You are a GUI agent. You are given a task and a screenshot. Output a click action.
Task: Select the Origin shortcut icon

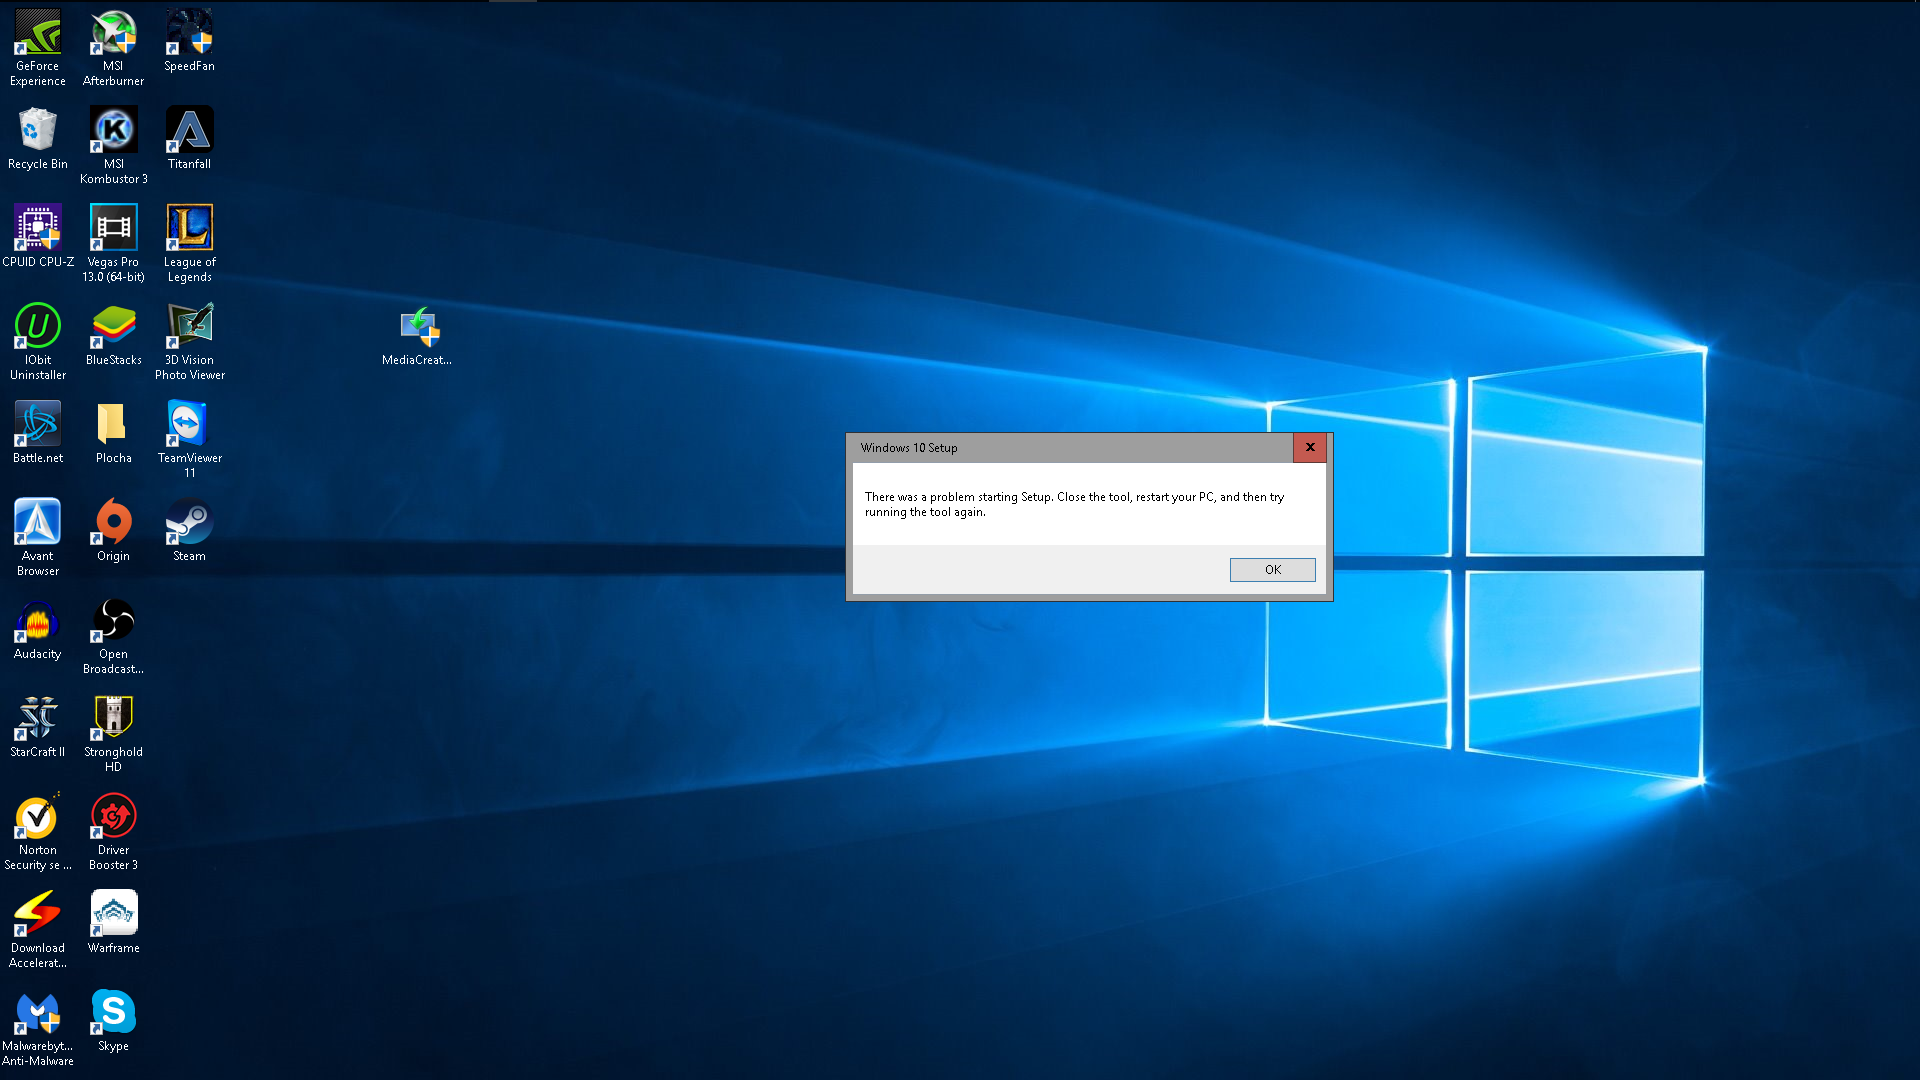click(113, 523)
